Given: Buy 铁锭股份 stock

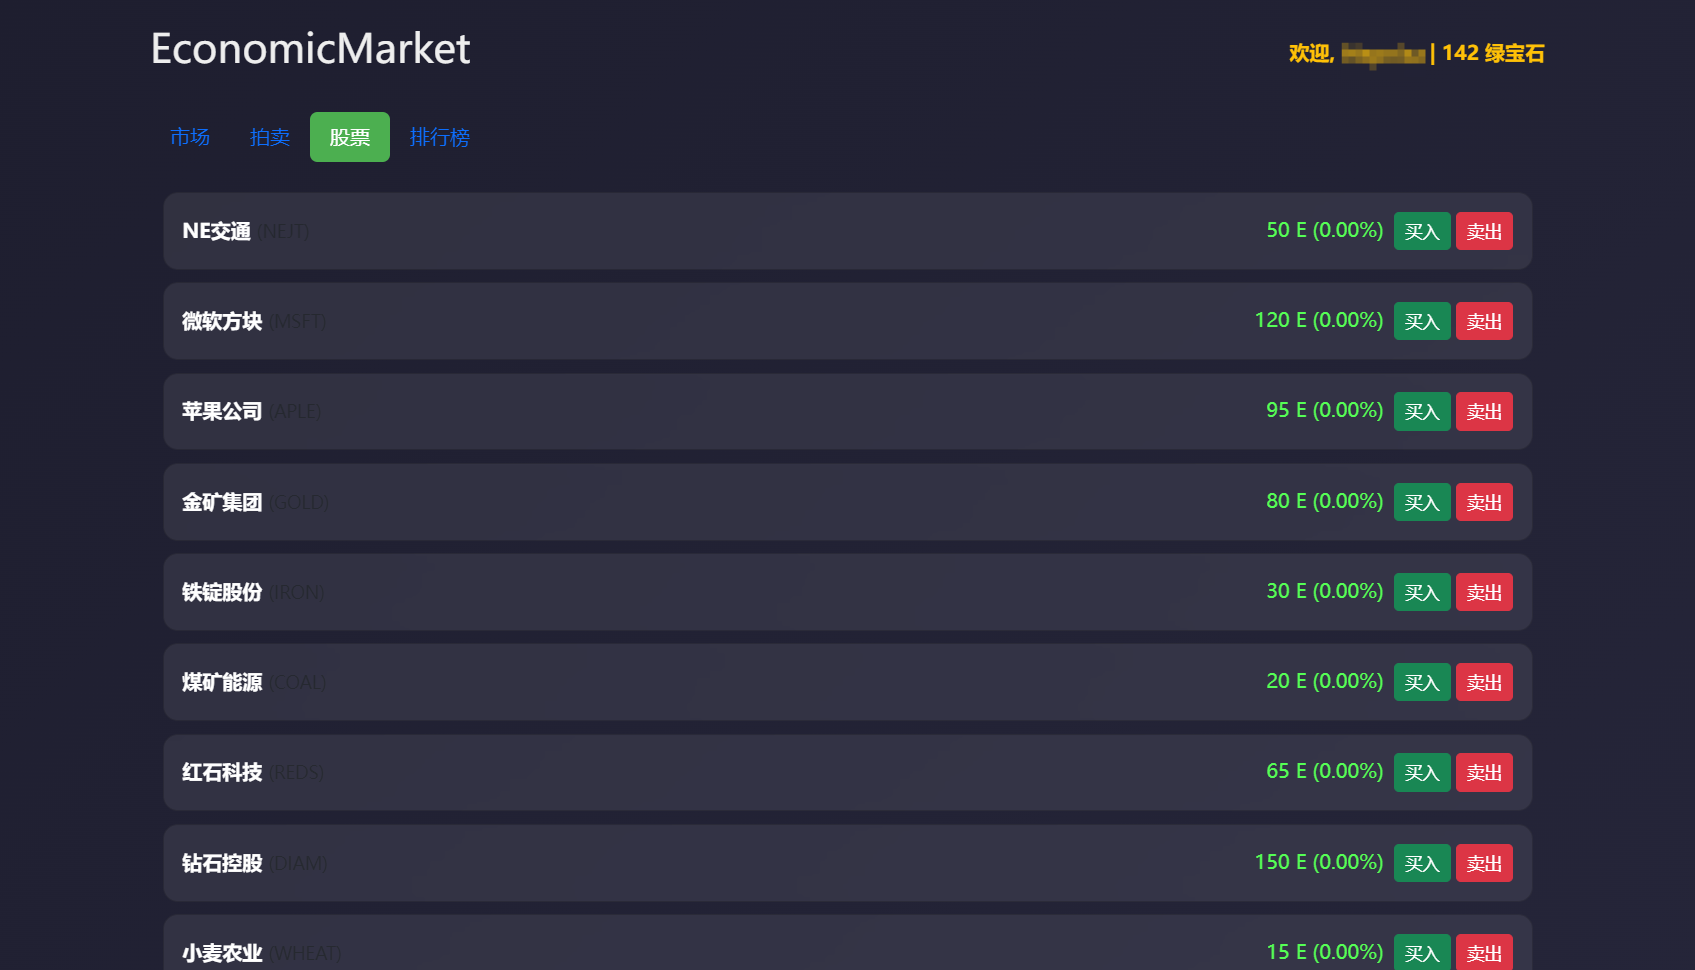Looking at the screenshot, I should 1422,592.
